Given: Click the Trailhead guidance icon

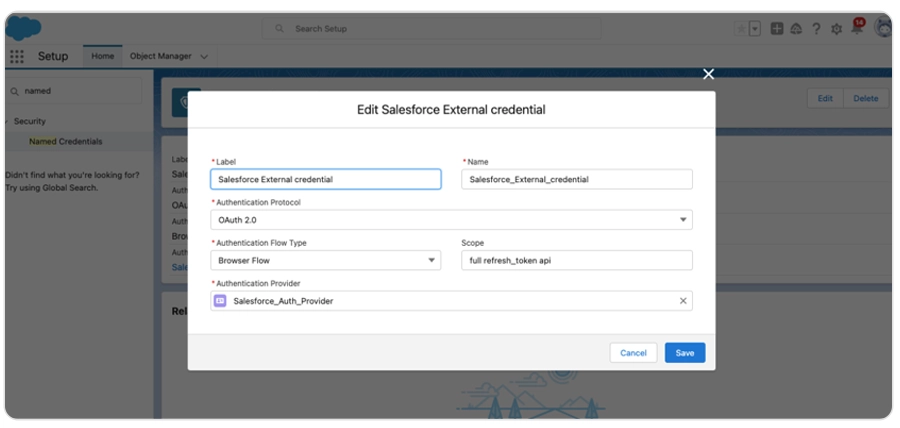Looking at the screenshot, I should coord(796,29).
